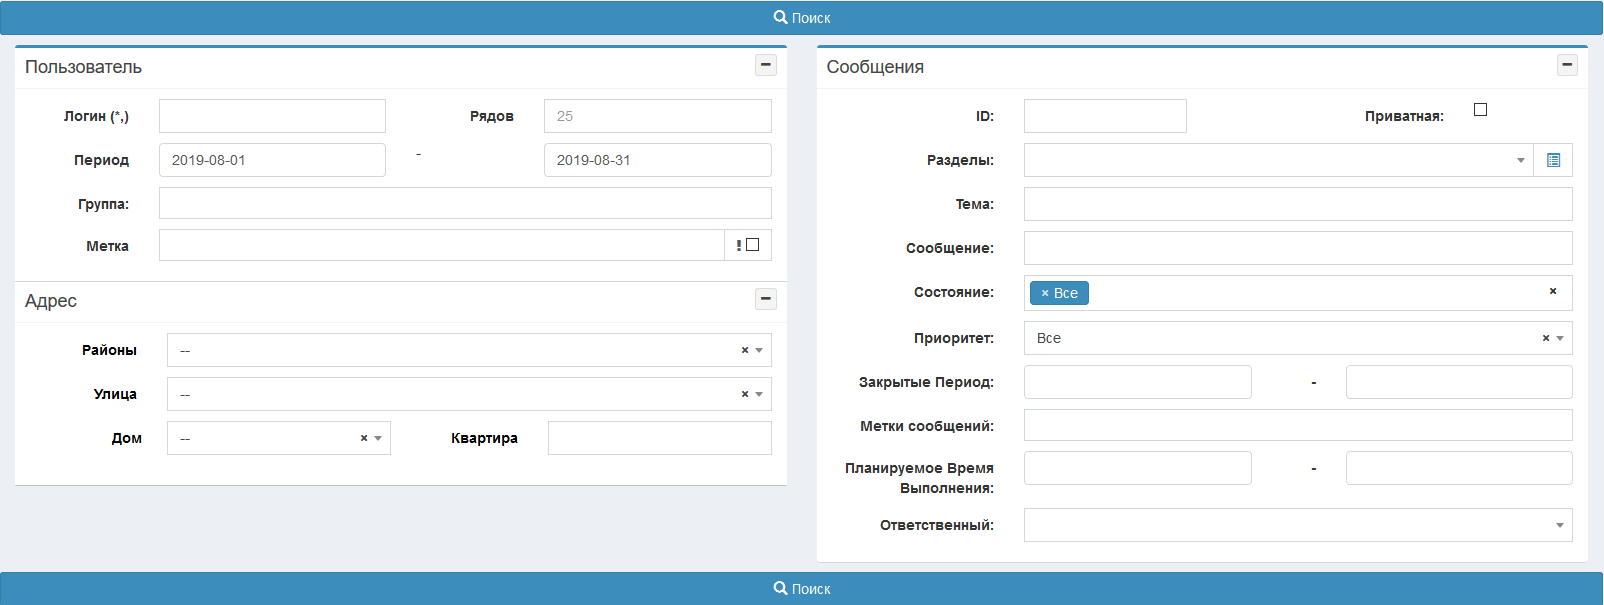Collapse the Сообщения panel
The width and height of the screenshot is (1604, 605).
point(1567,65)
